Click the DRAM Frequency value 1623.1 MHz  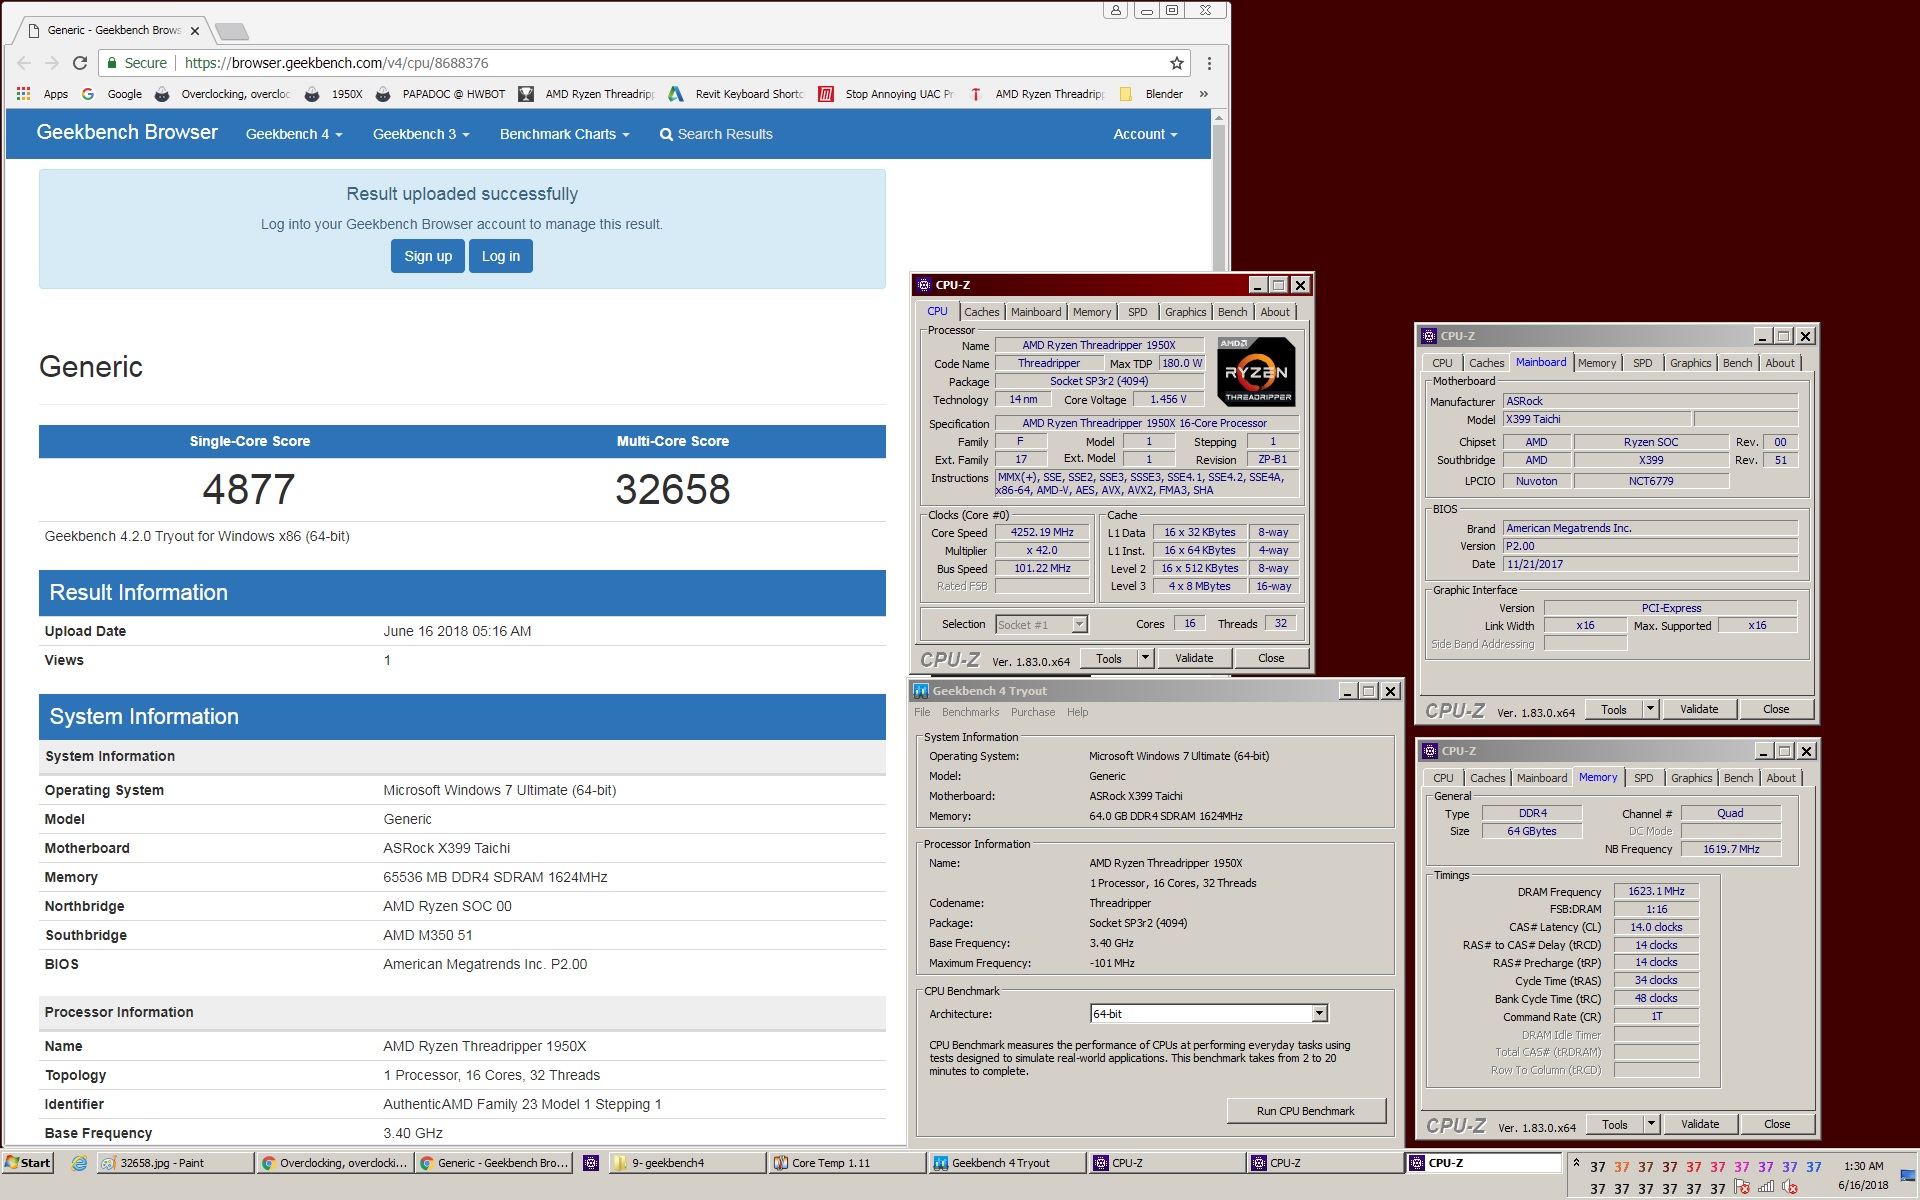pyautogui.click(x=1656, y=891)
